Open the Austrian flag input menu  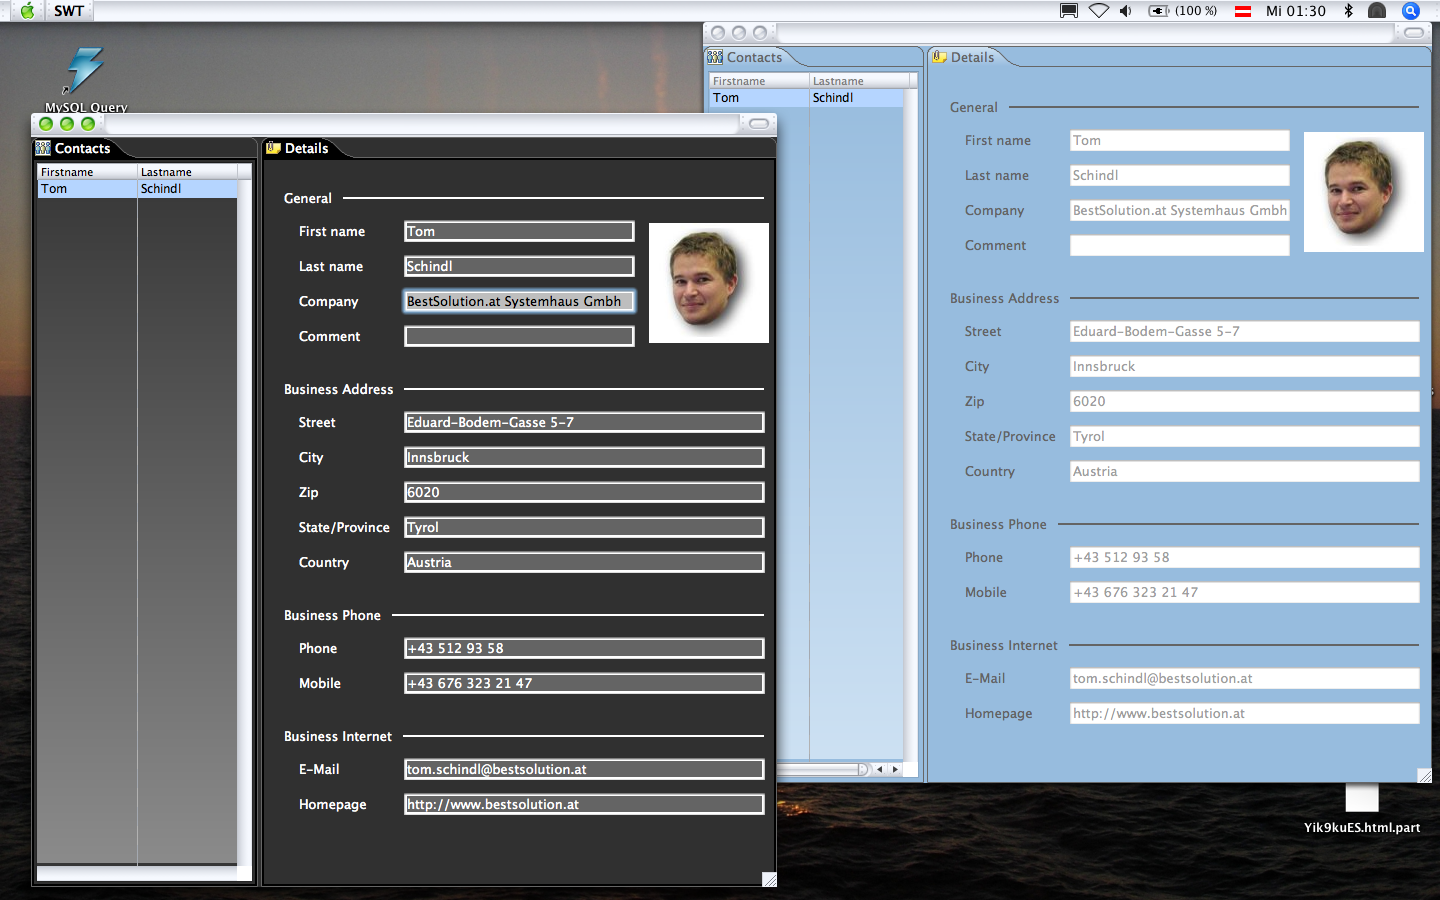tap(1243, 11)
